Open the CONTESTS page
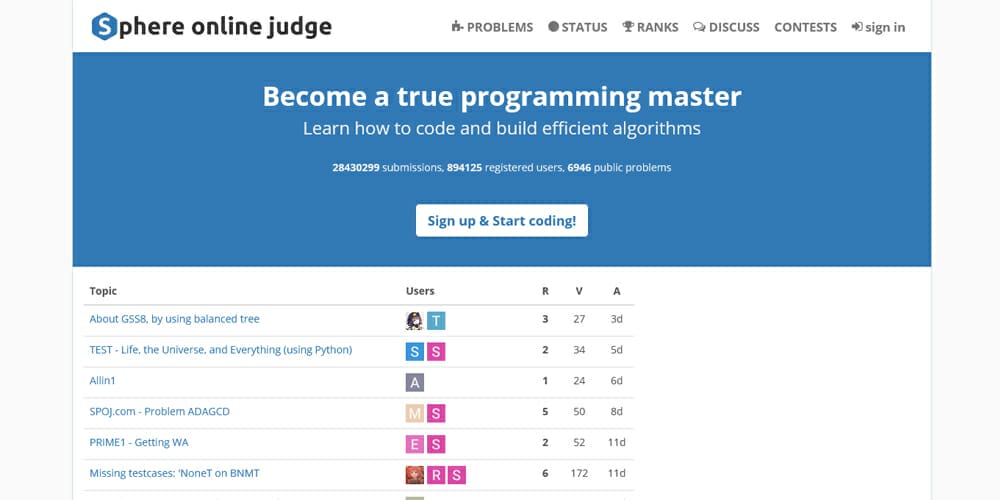 tap(805, 27)
